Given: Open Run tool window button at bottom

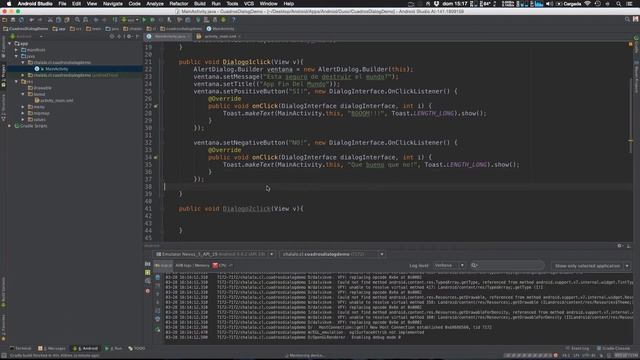Looking at the screenshot, I should coord(113,349).
